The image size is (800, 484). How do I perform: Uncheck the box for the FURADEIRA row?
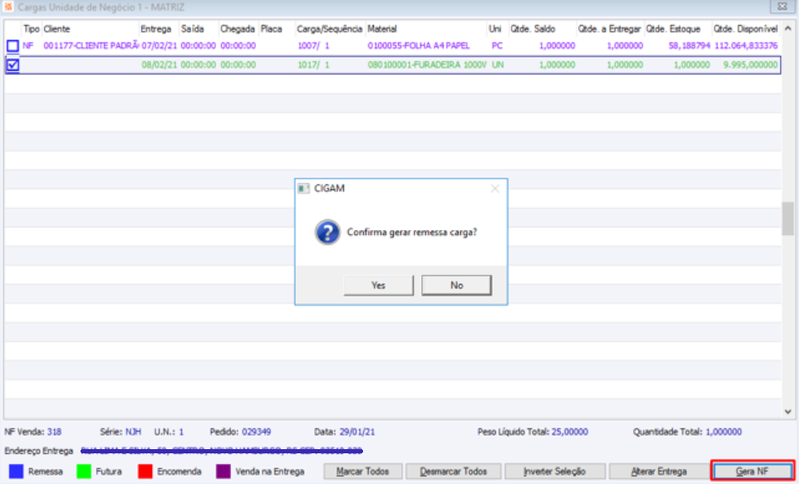click(13, 65)
